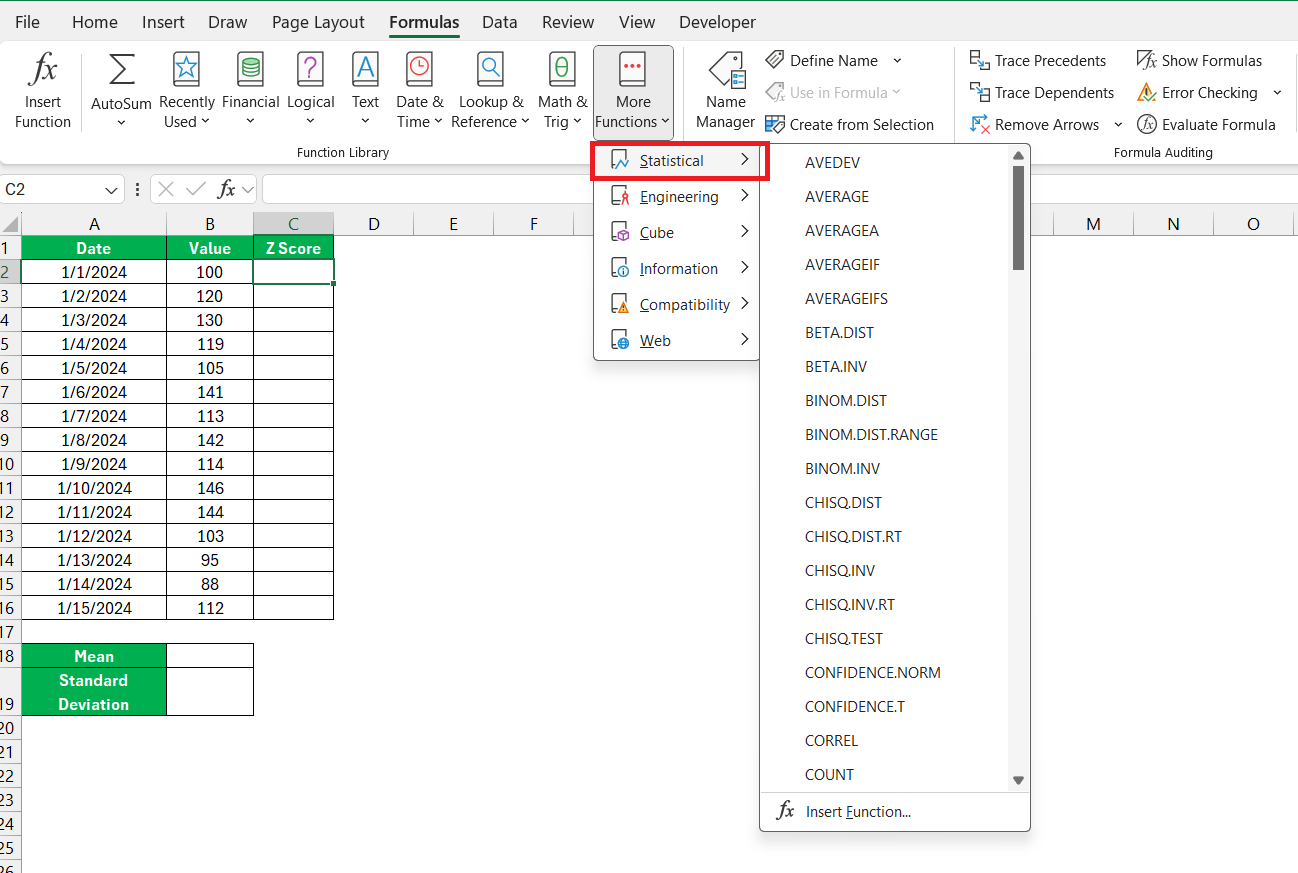Click the cell with value 146

pos(210,488)
